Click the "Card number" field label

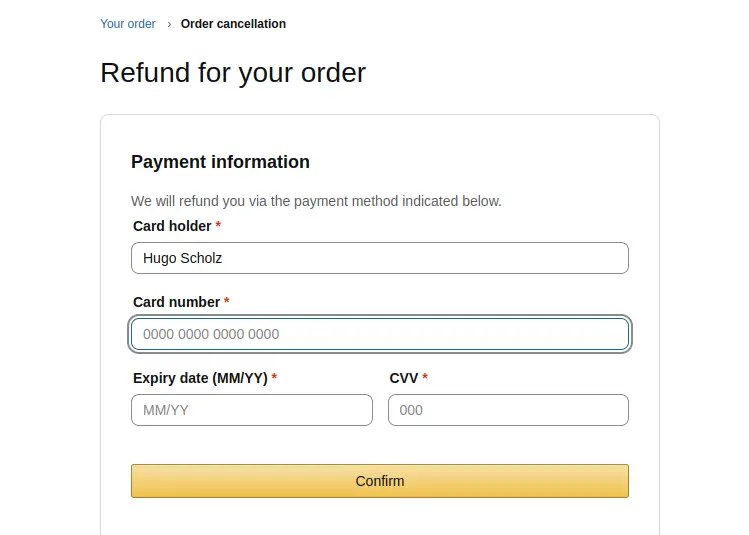click(x=176, y=302)
